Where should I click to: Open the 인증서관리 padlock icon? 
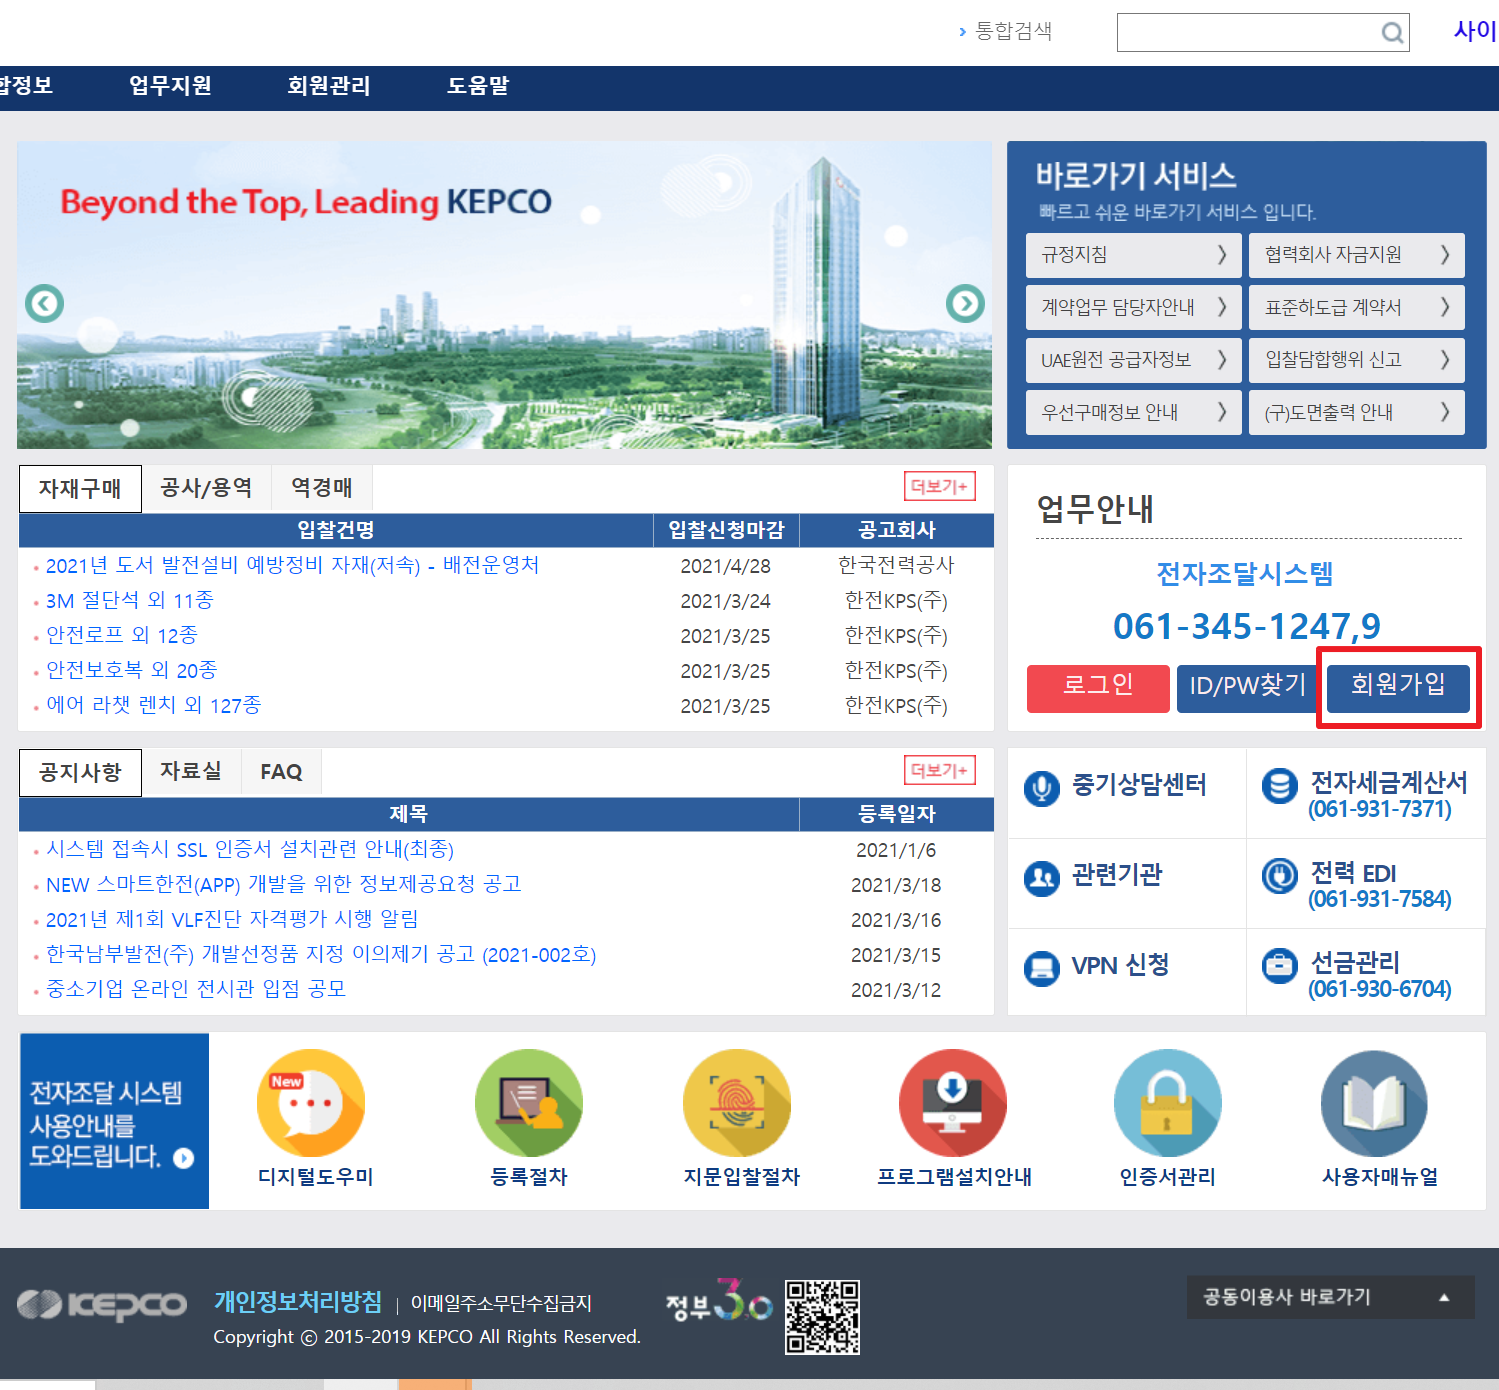point(1168,1103)
